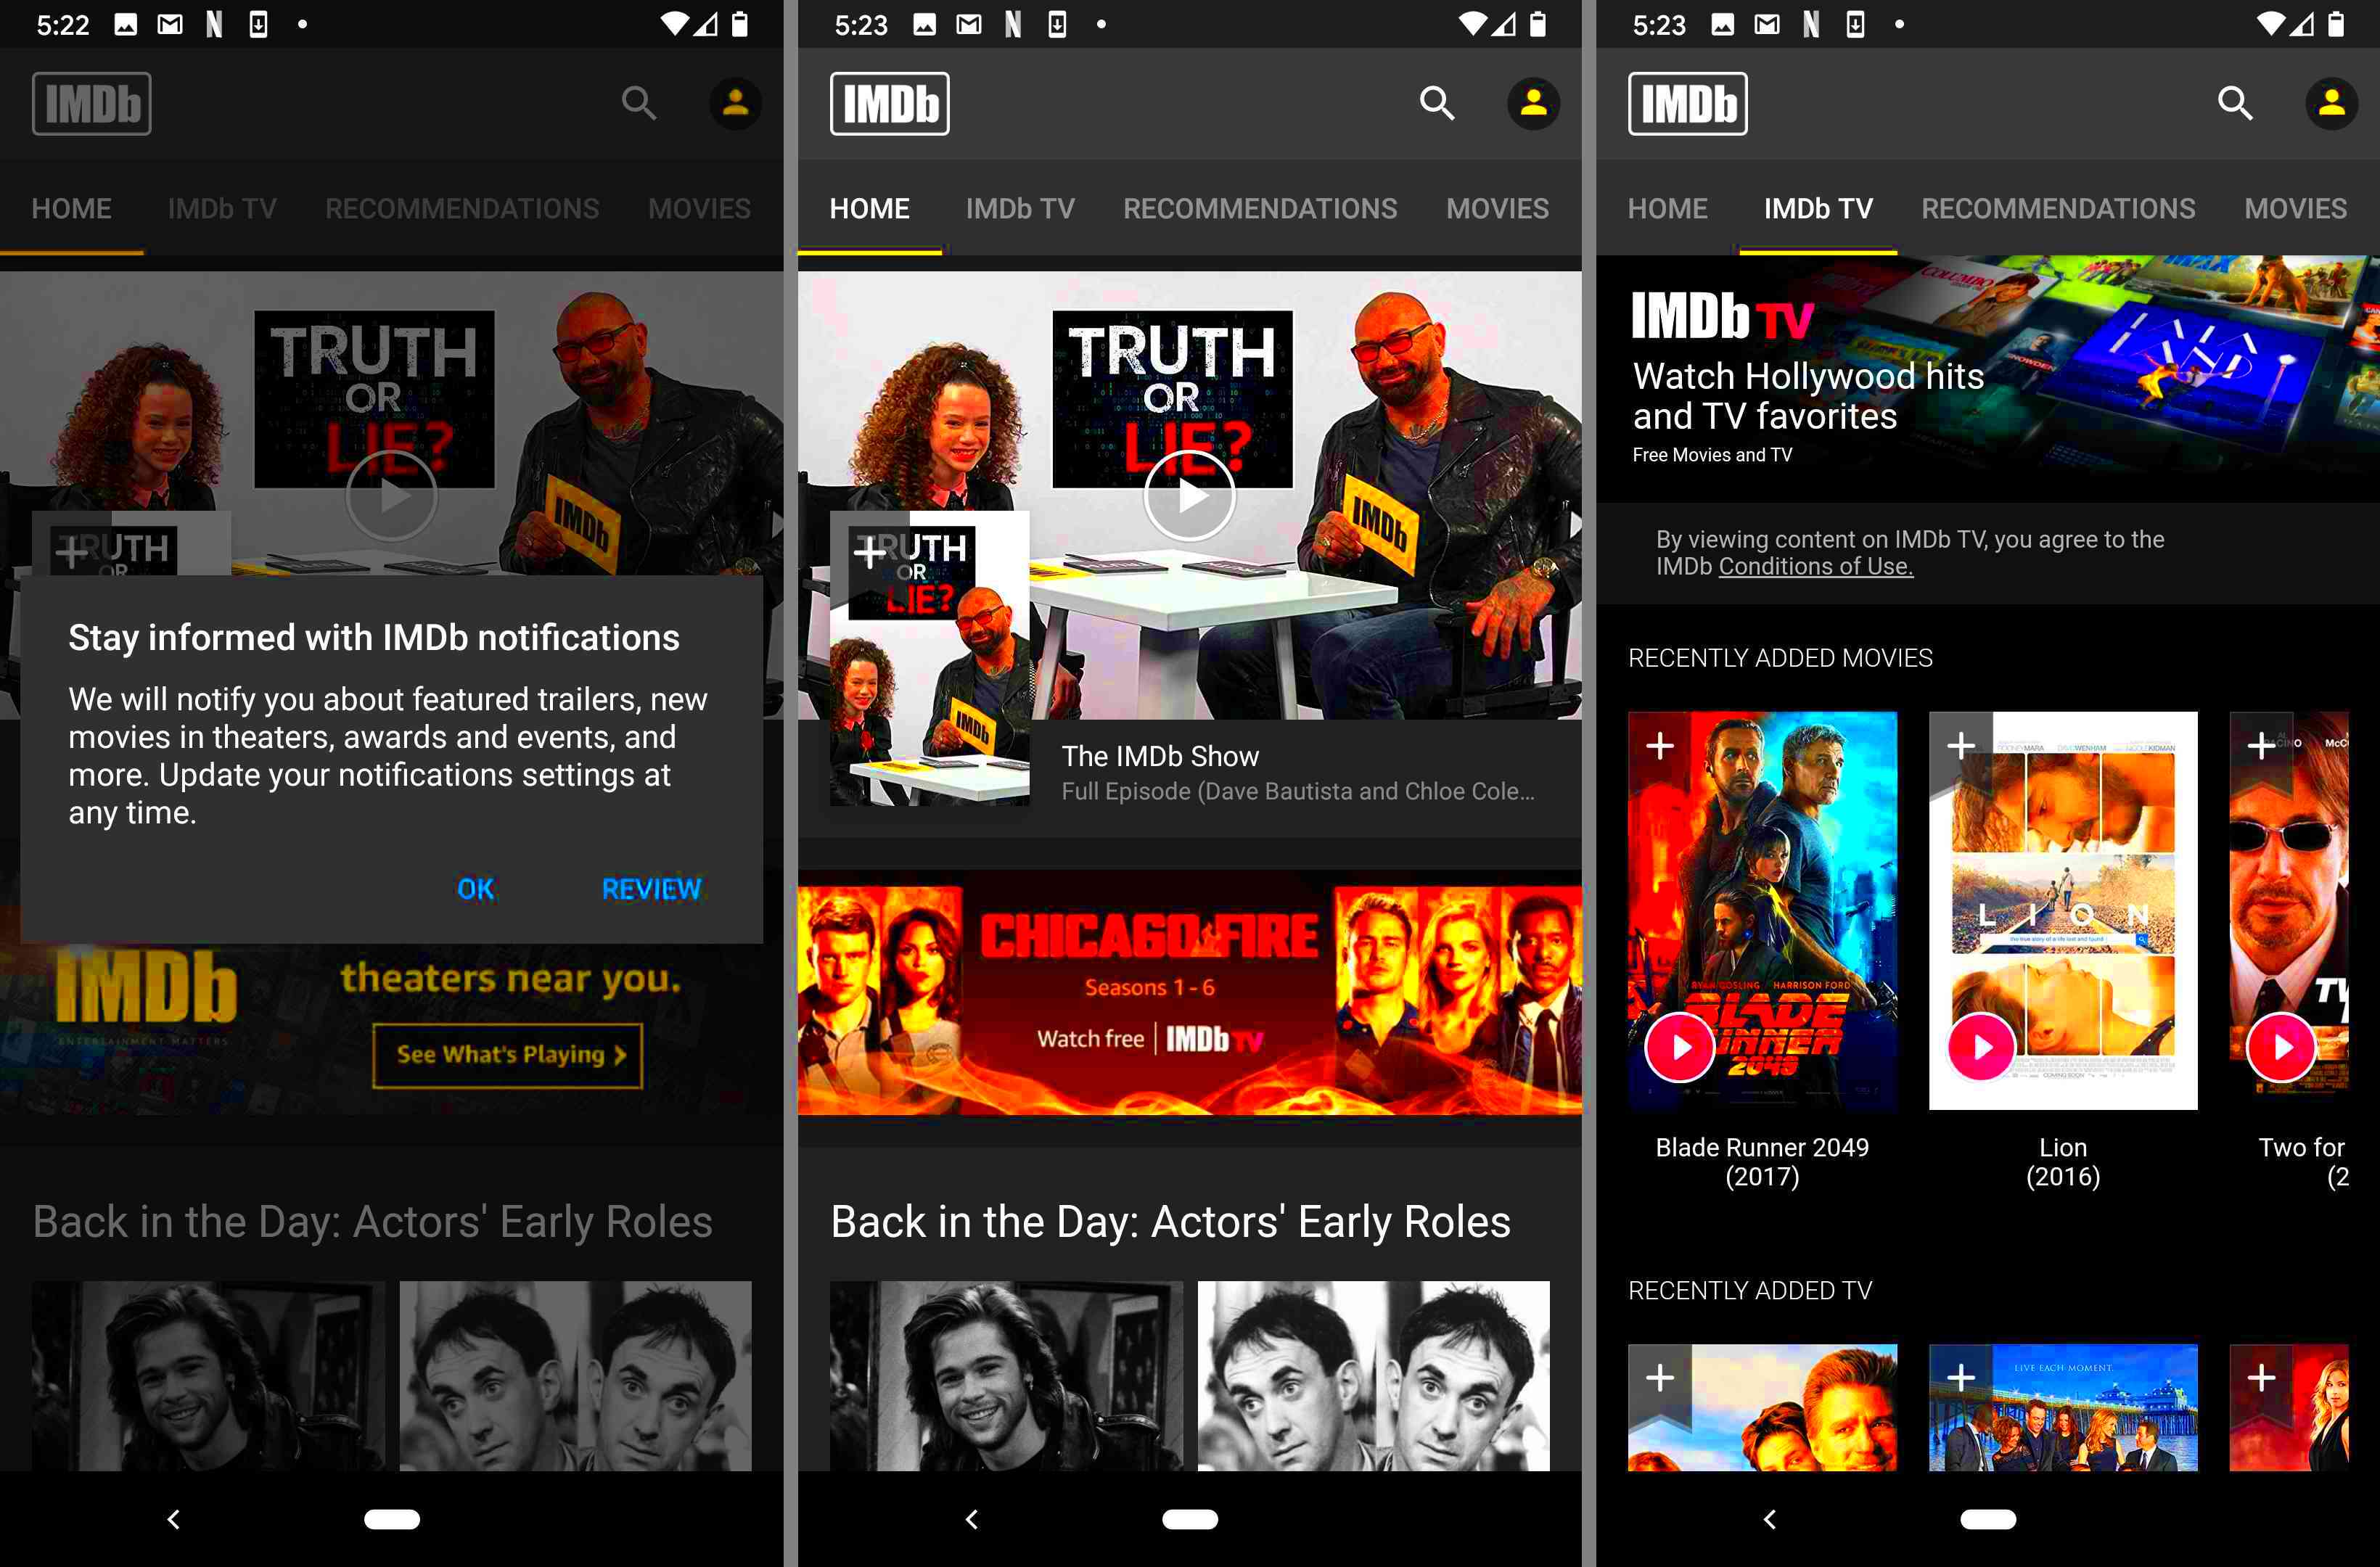Tap IMDb logo in the left screen
This screenshot has width=2380, height=1567.
91,103
